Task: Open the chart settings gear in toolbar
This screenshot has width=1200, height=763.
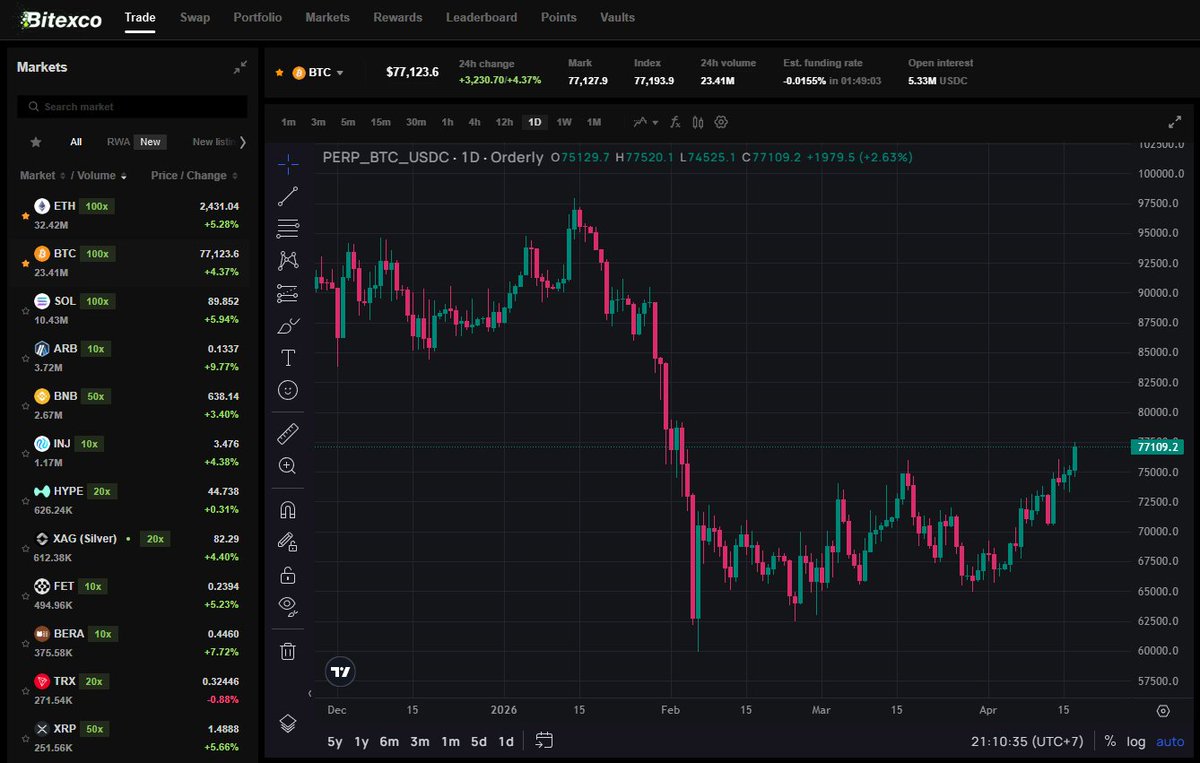Action: (x=721, y=122)
